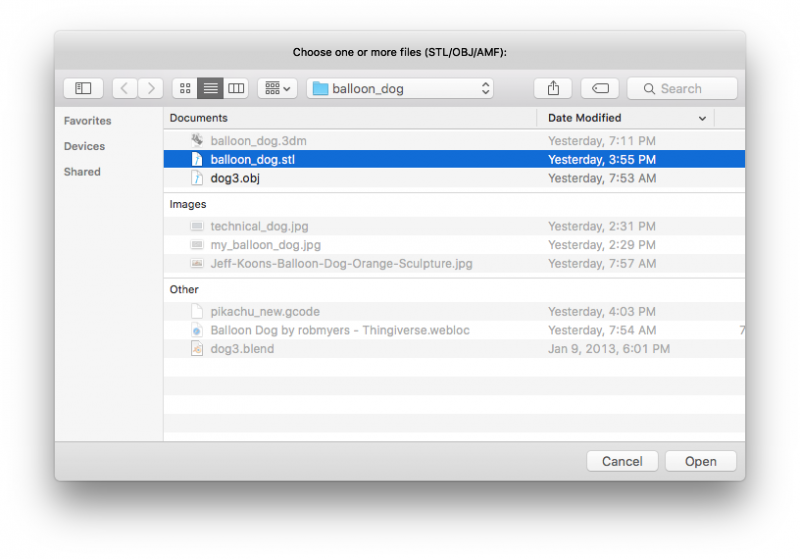Select the balloon_dog.stl file

[x=252, y=159]
